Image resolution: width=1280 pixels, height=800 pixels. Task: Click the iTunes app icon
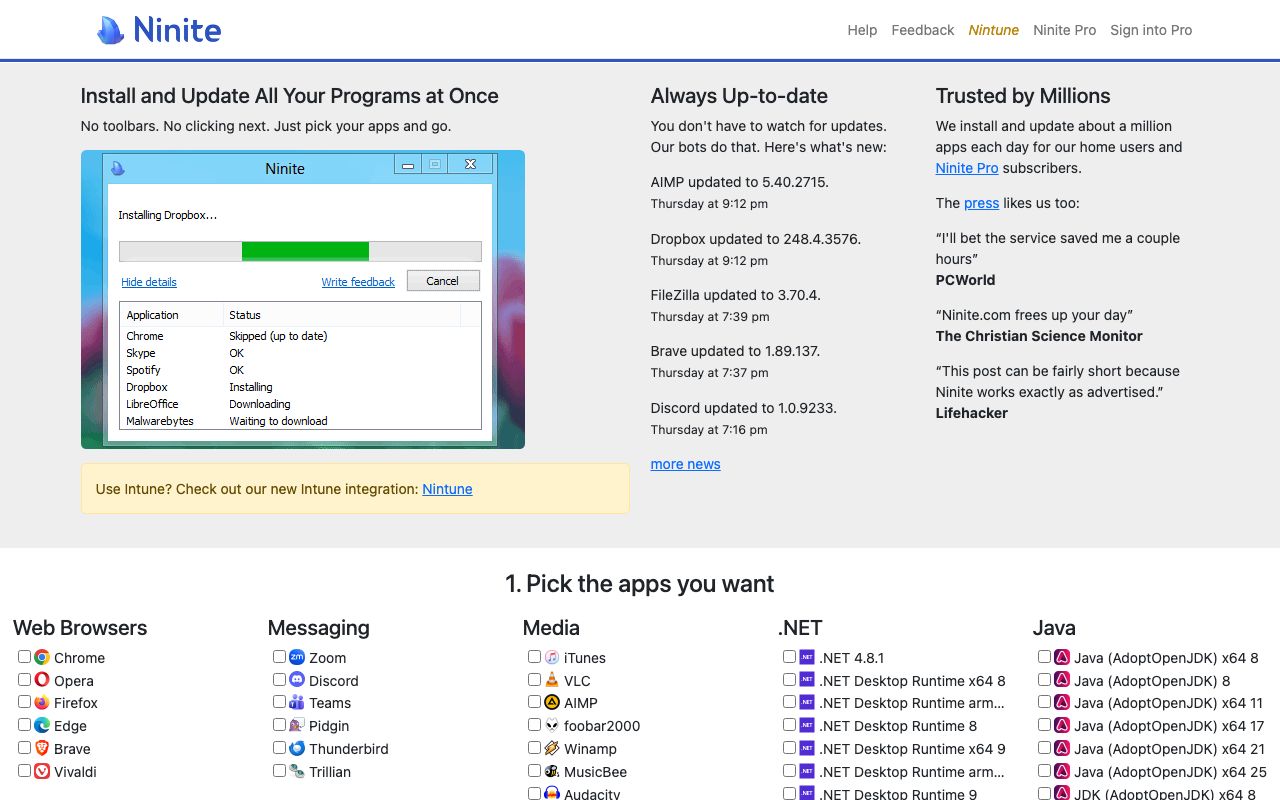pos(552,657)
